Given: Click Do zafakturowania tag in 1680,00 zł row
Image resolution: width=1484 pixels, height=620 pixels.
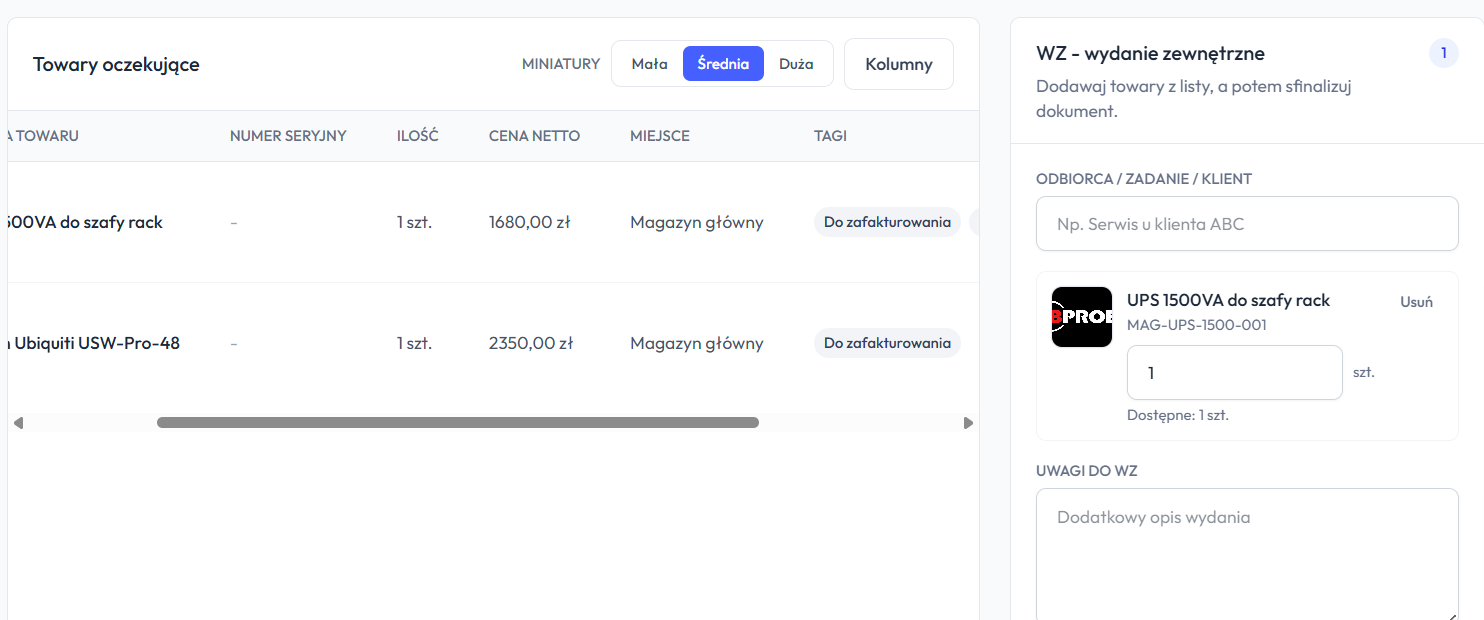Looking at the screenshot, I should (887, 222).
